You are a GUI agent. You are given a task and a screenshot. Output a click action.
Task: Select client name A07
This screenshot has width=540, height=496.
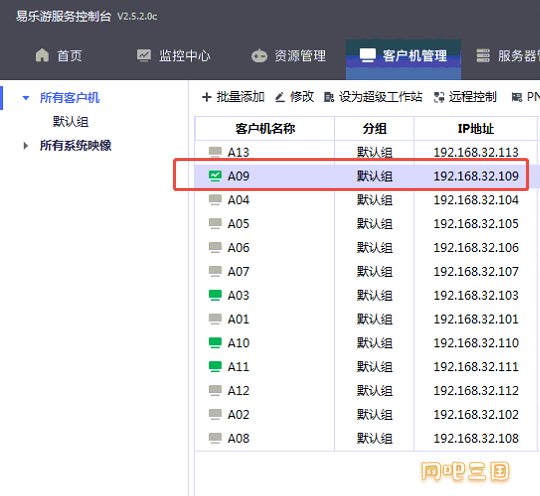click(x=238, y=271)
